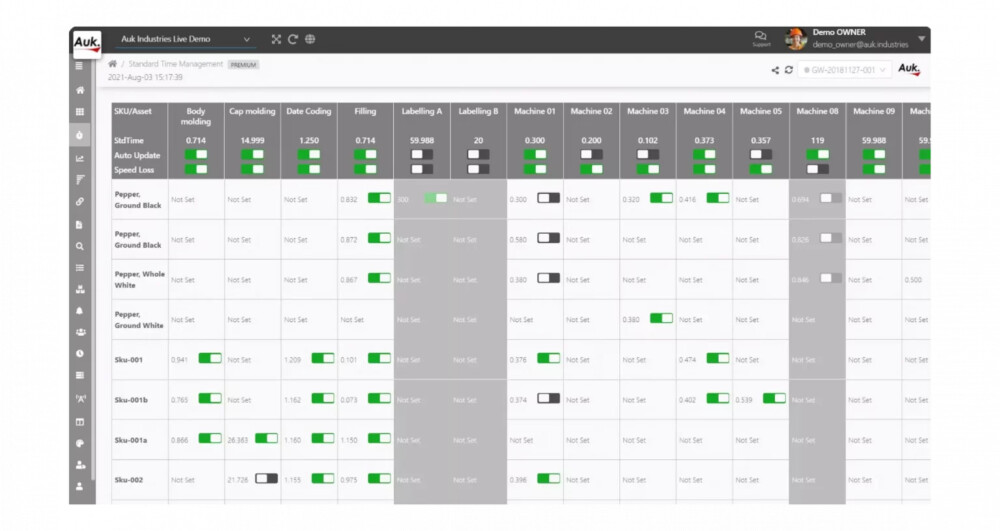The height and width of the screenshot is (531, 1000).
Task: Click the share icon near gateway selector
Action: point(775,70)
